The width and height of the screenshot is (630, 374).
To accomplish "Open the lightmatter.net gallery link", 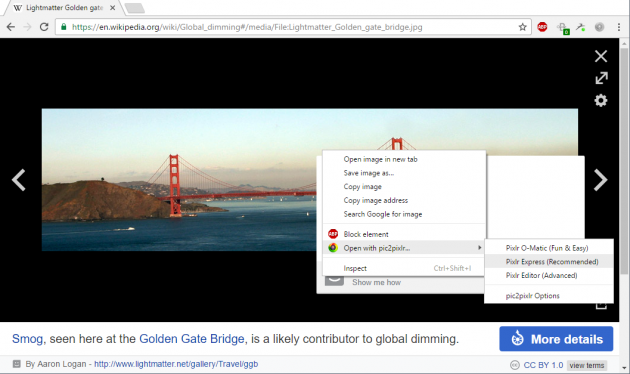I will [x=176, y=364].
